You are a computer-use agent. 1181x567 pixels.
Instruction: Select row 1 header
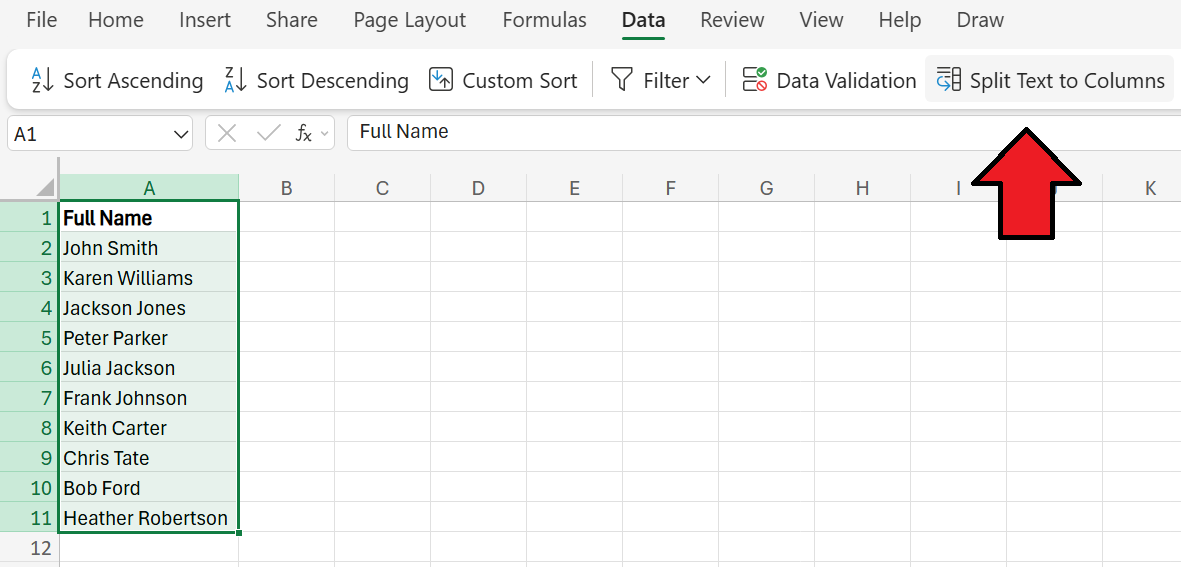(x=29, y=218)
